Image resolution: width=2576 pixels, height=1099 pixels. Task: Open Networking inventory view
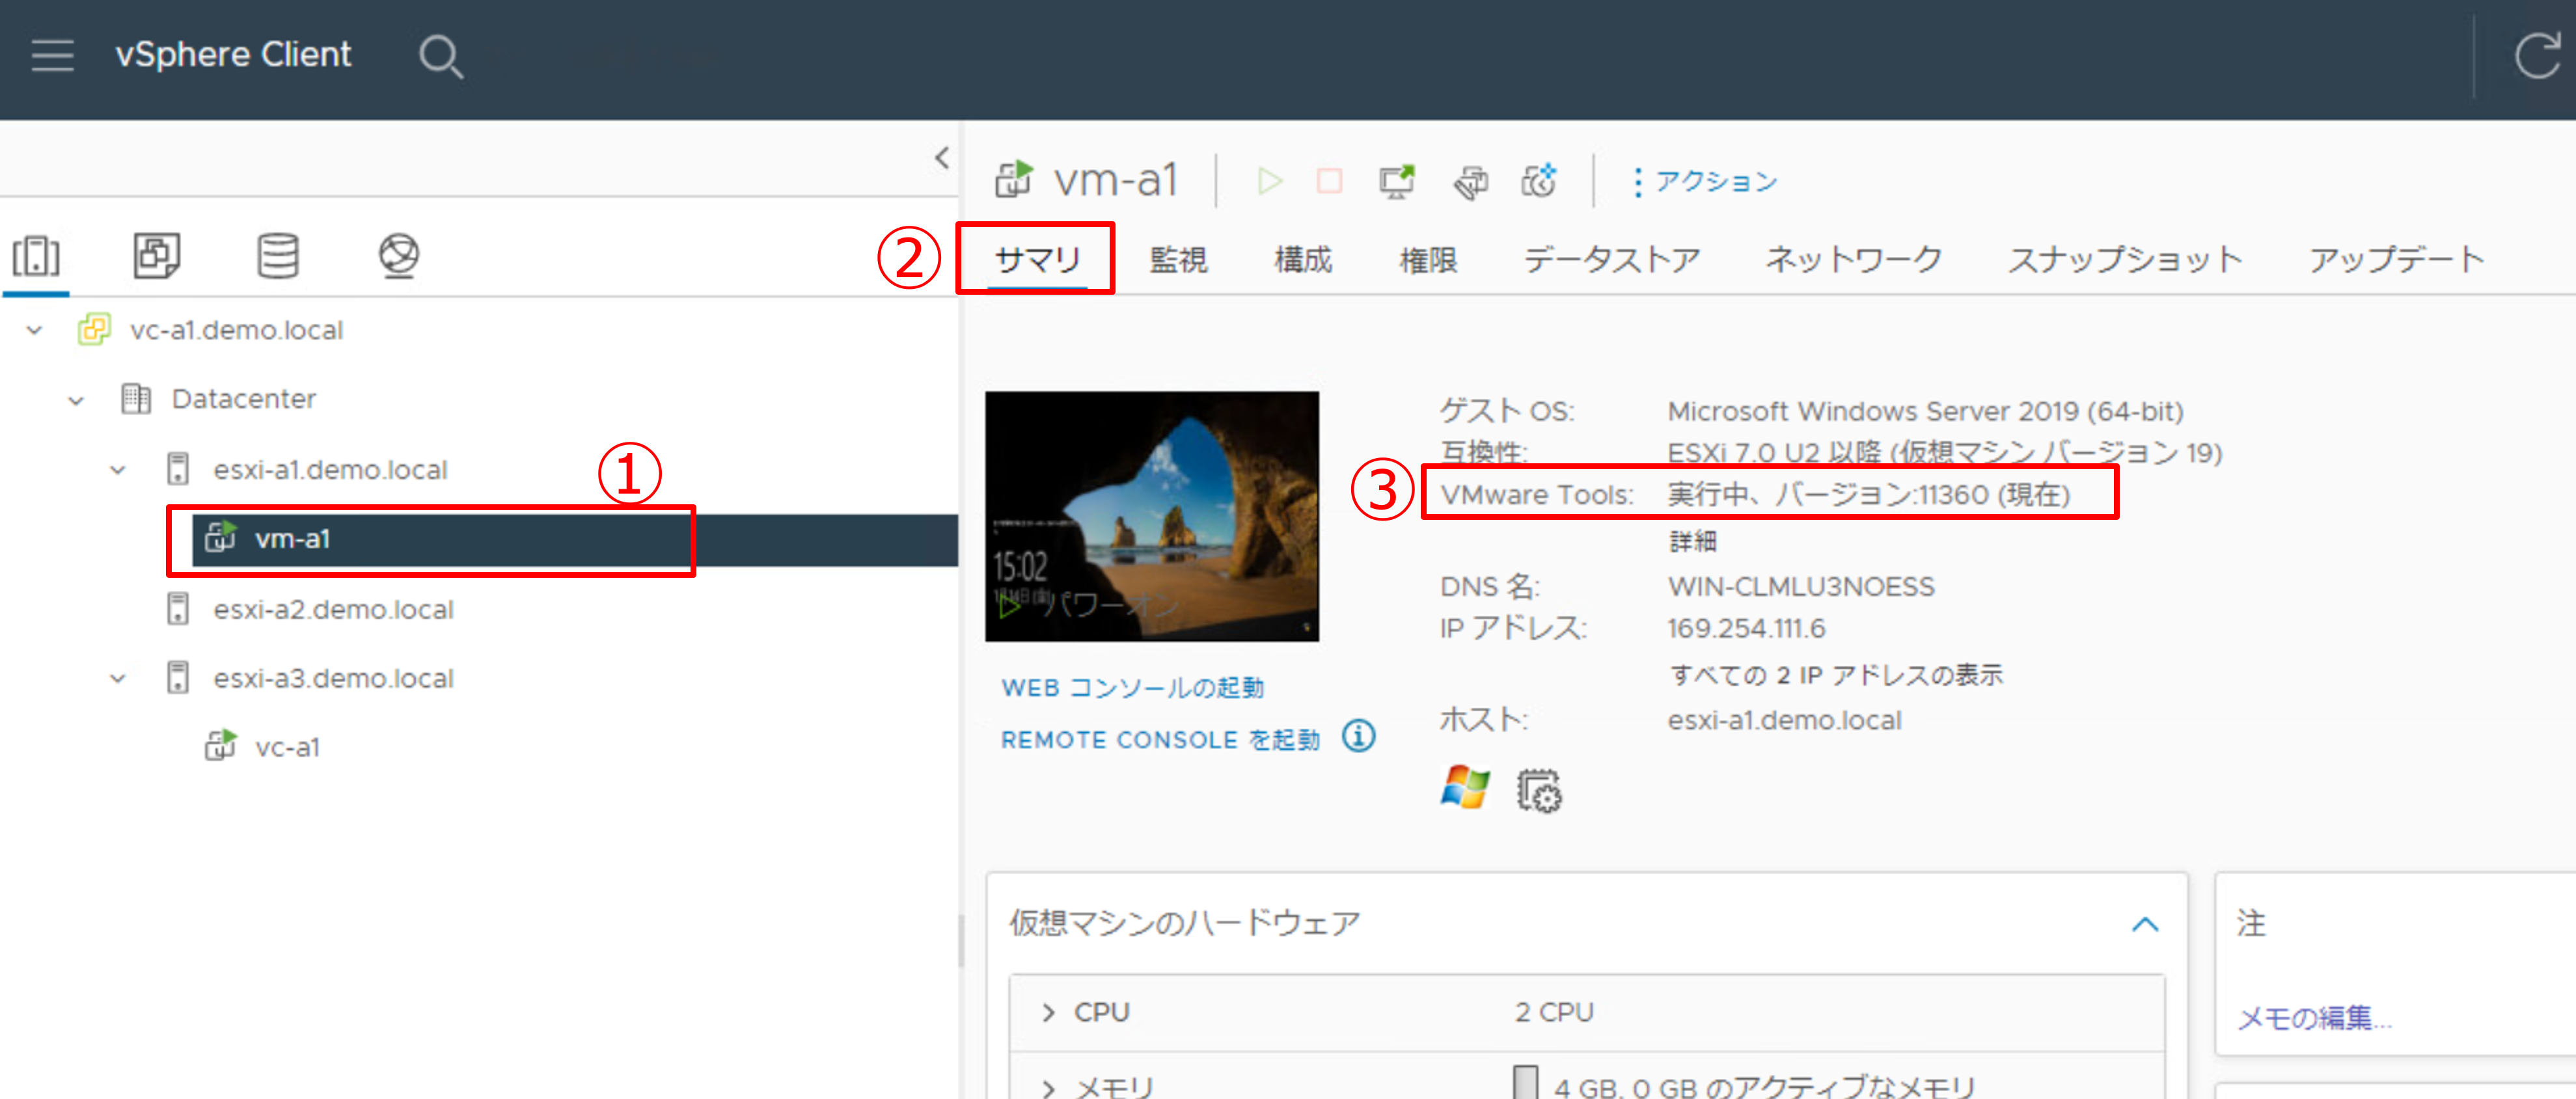tap(399, 256)
